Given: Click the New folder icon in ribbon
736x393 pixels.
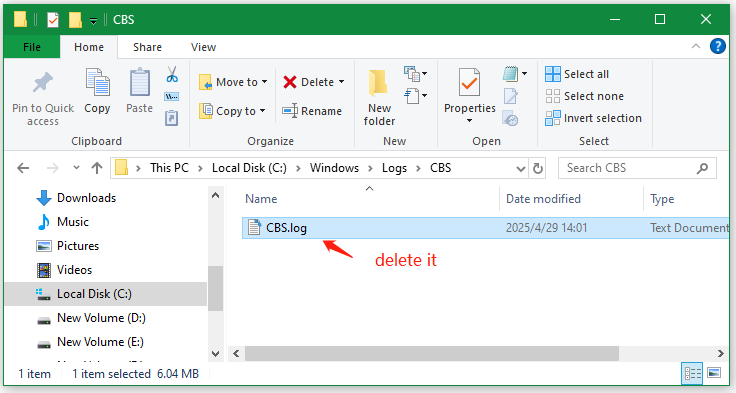Looking at the screenshot, I should (x=378, y=83).
